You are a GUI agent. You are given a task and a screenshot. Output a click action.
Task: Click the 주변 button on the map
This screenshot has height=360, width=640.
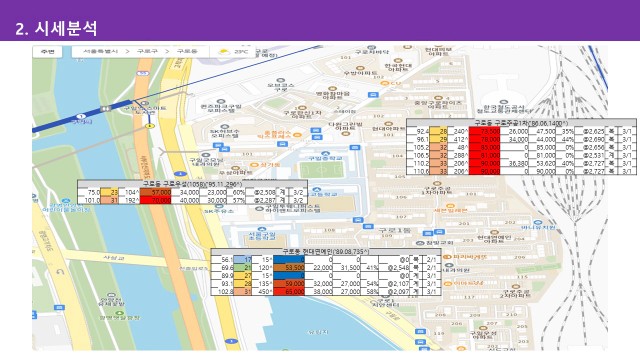click(47, 51)
